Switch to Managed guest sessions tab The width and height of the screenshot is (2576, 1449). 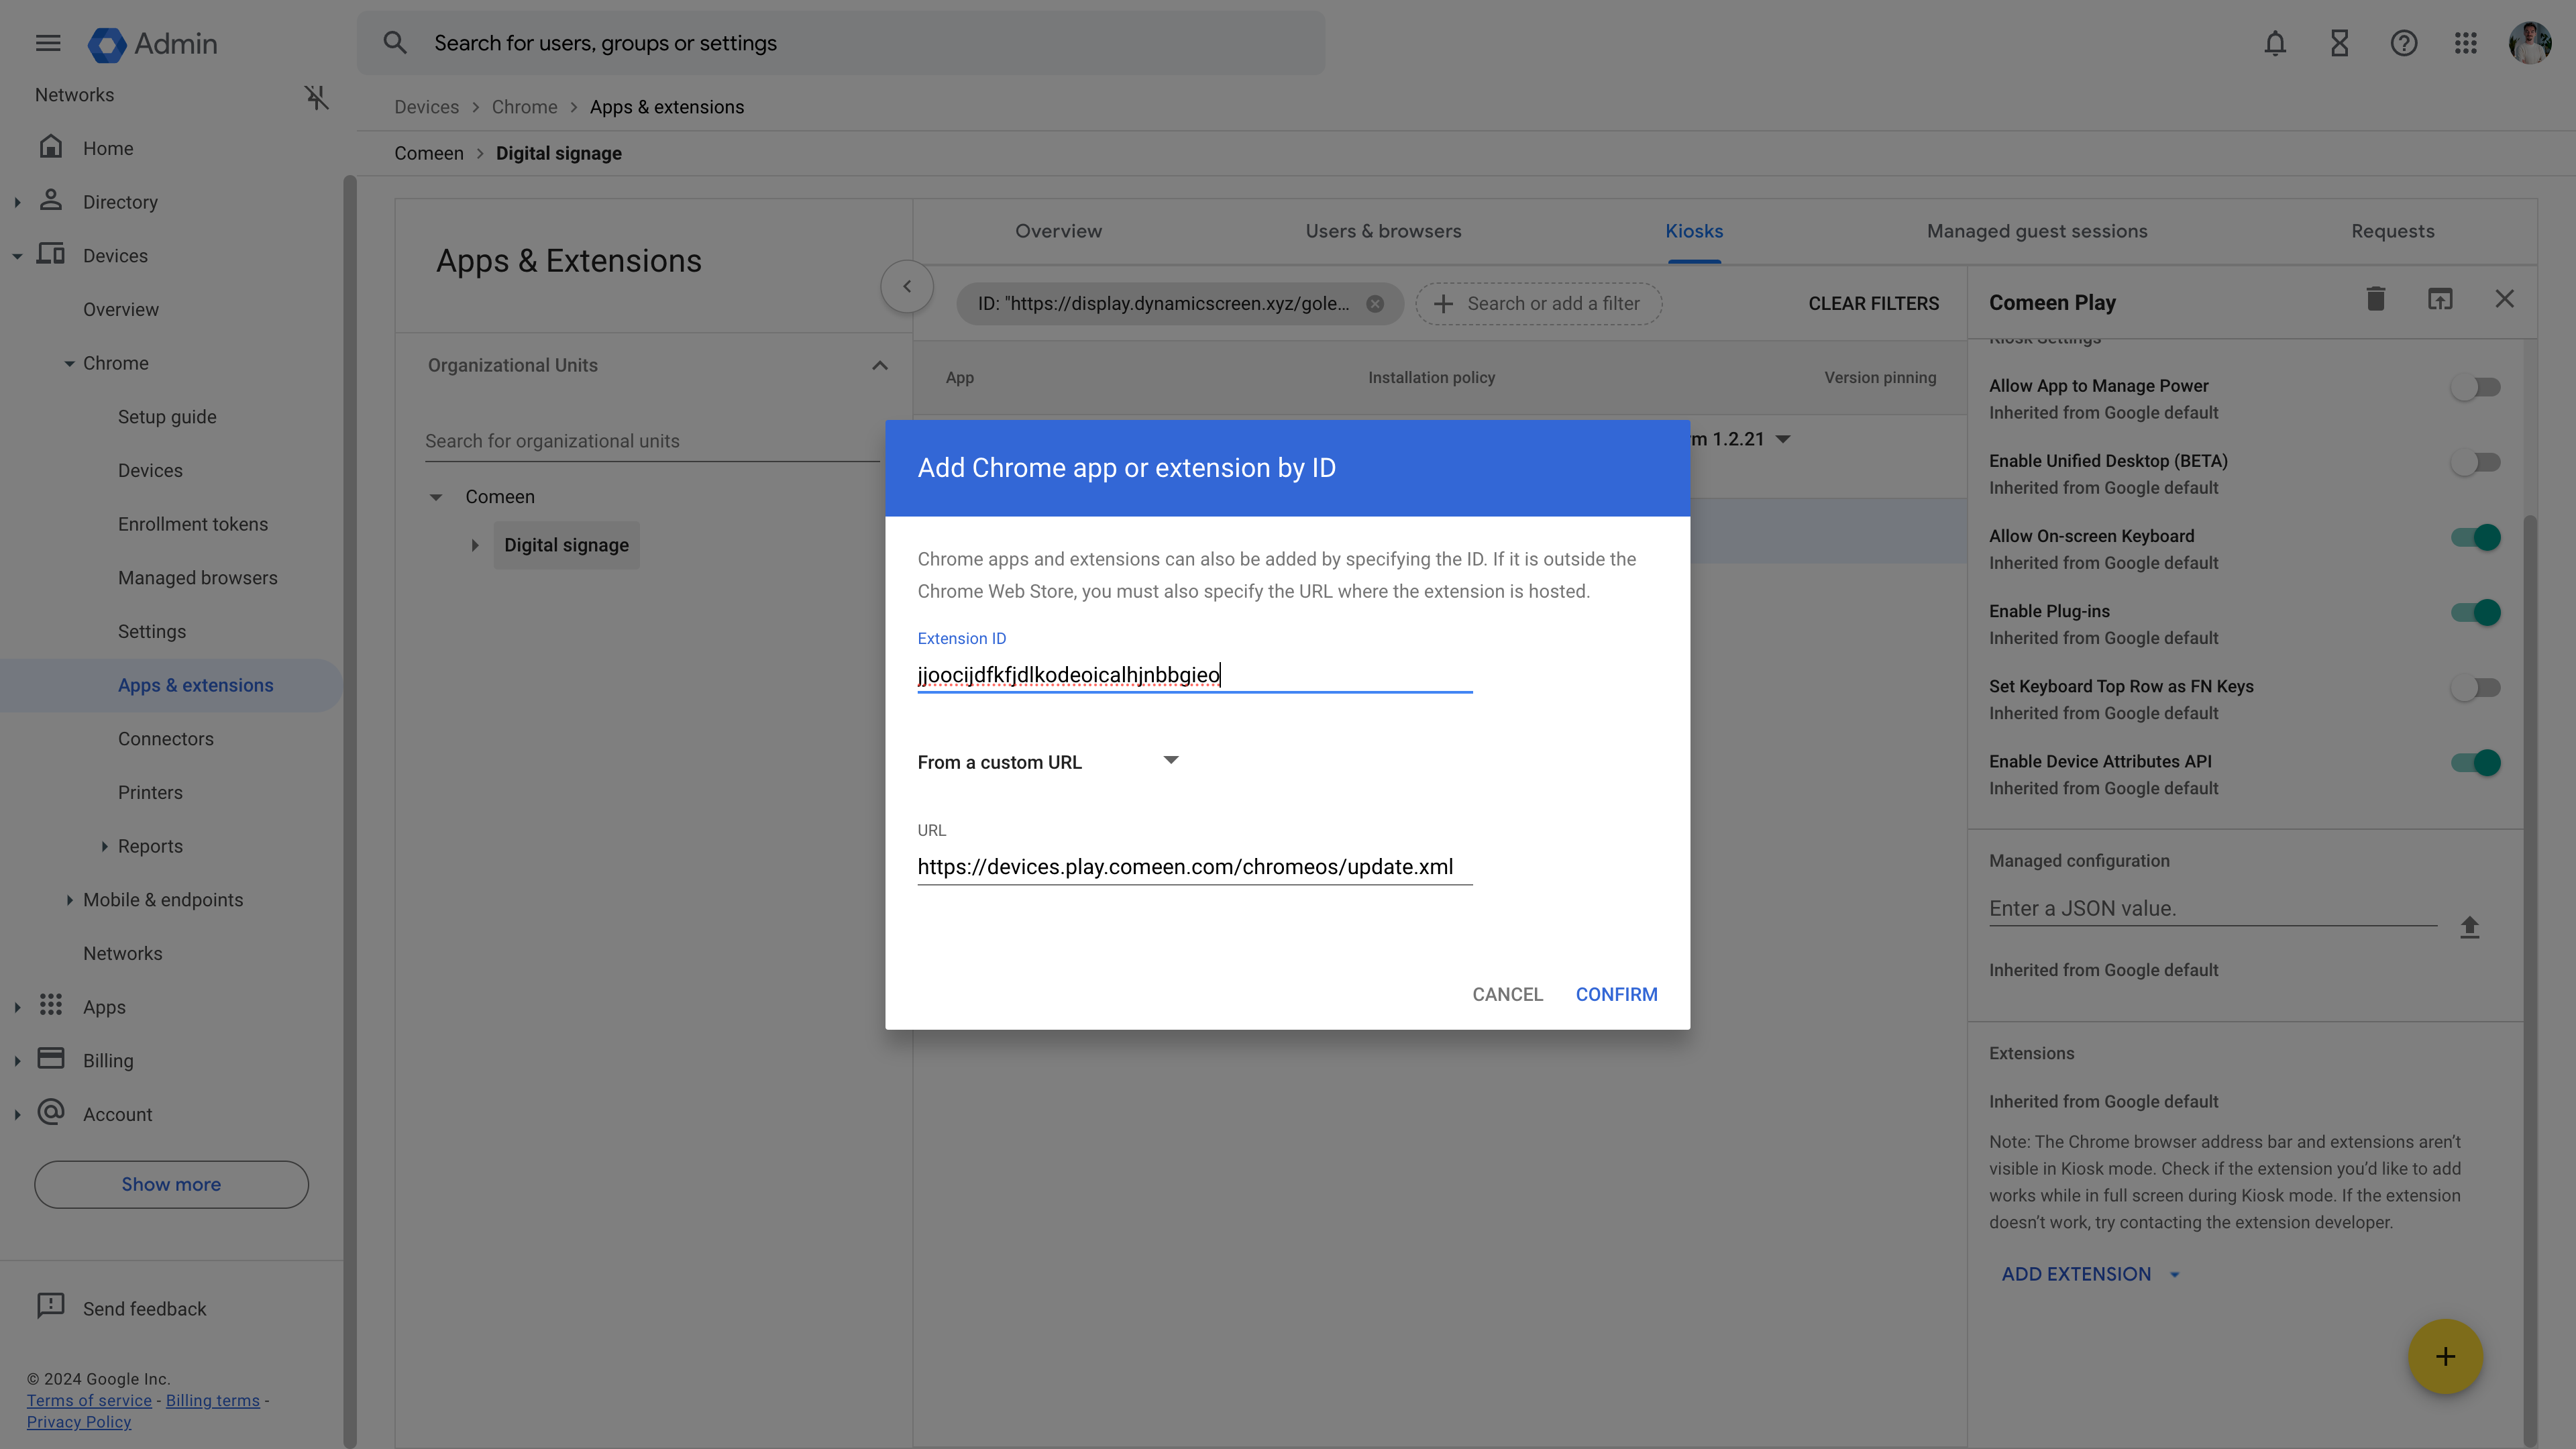pos(2037,231)
